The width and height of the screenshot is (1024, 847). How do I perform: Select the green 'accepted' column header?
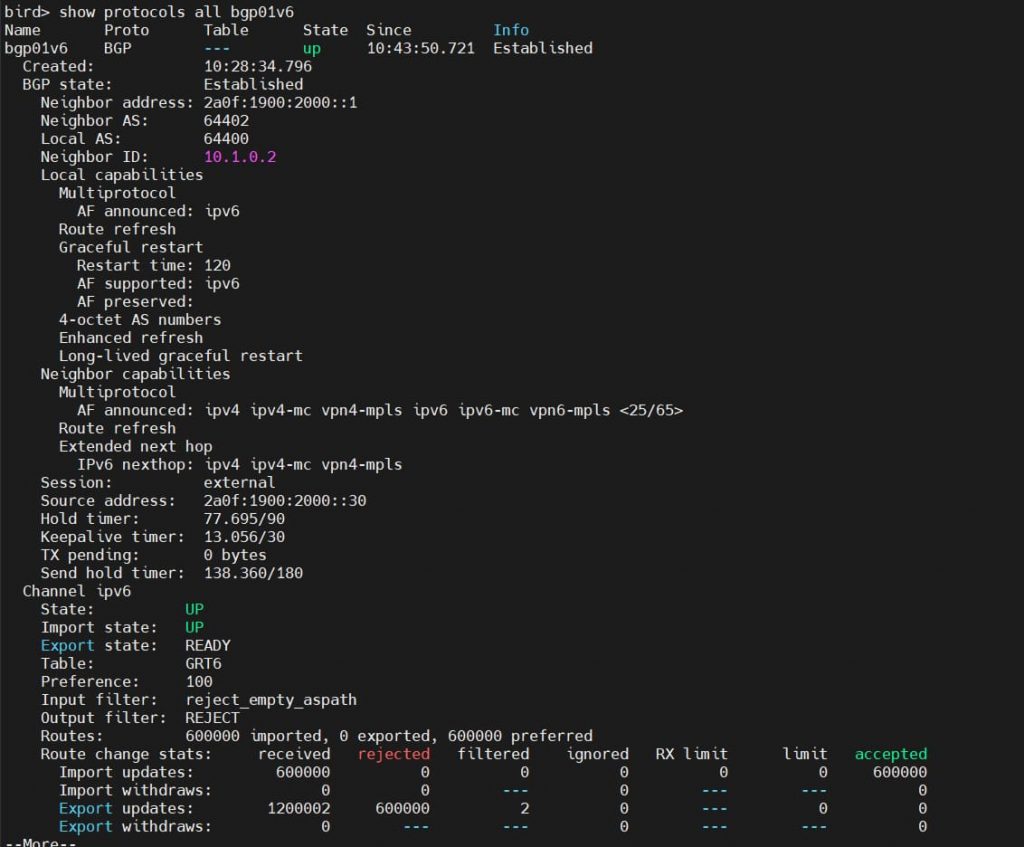click(x=891, y=754)
